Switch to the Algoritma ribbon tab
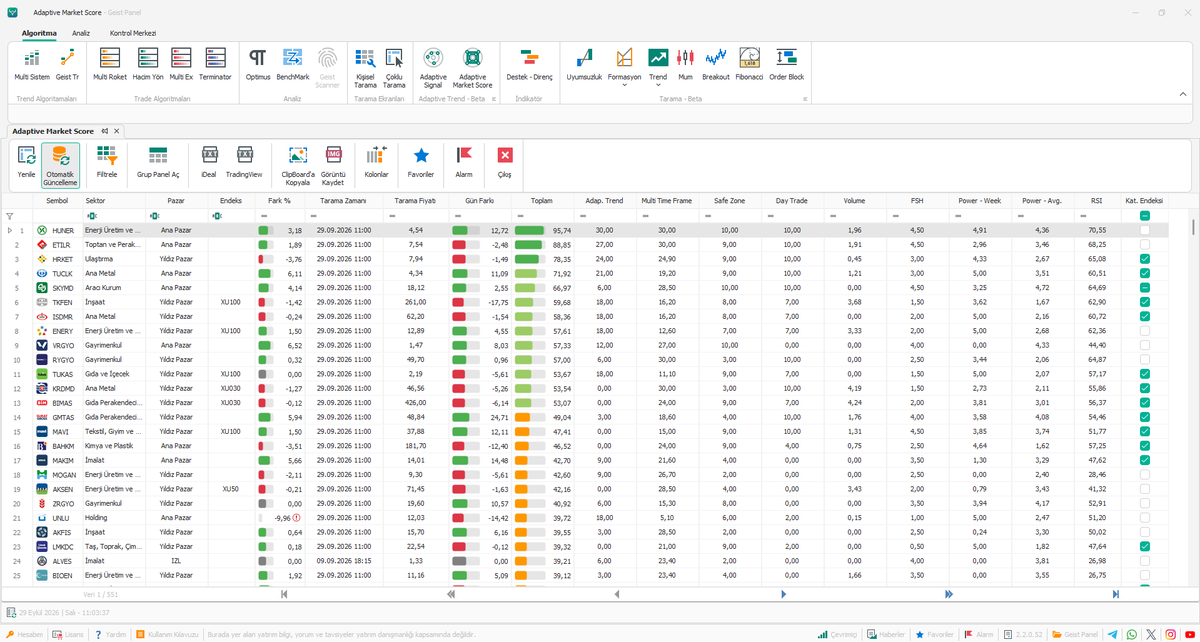 pyautogui.click(x=39, y=33)
